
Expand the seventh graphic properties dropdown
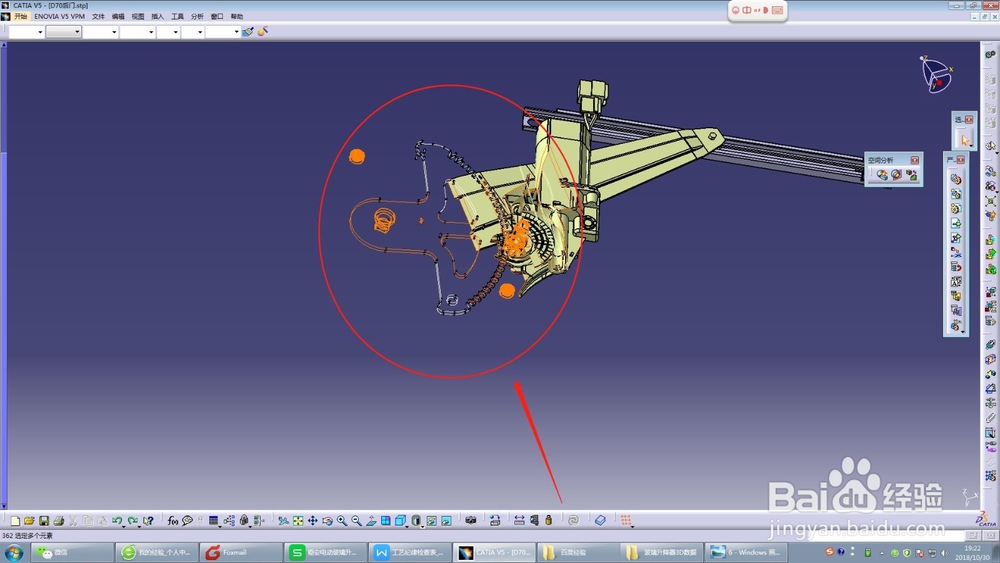tap(236, 32)
